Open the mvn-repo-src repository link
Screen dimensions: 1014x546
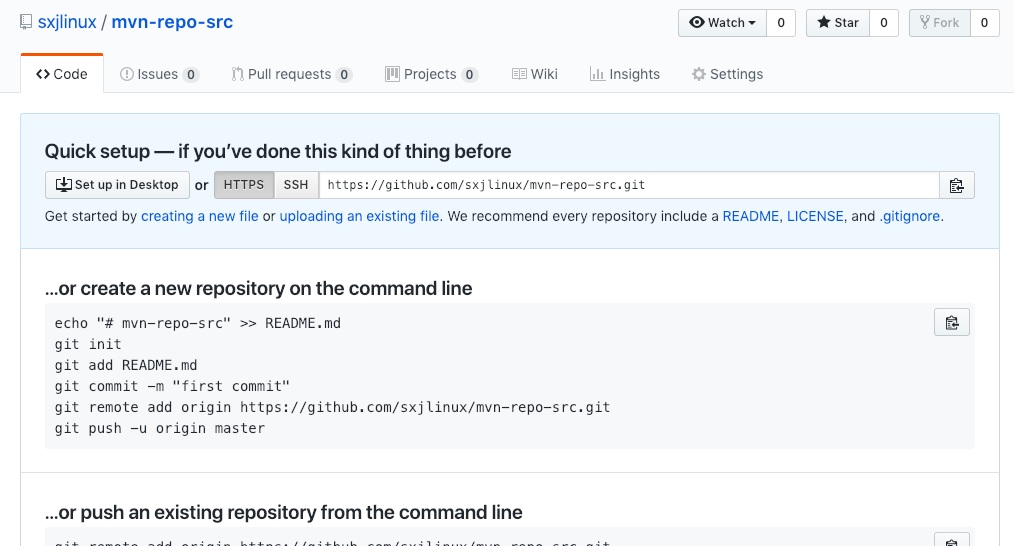(172, 22)
